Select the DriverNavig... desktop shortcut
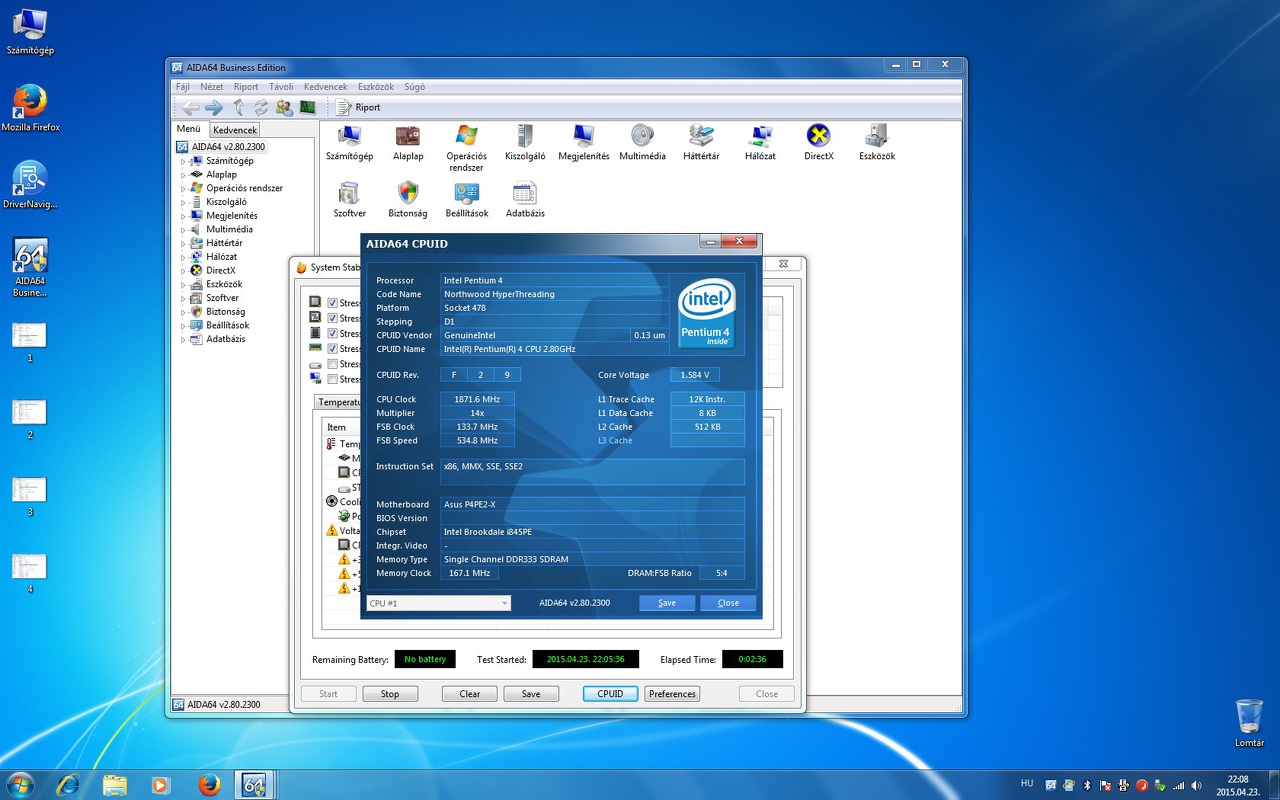Screen dimensions: 1280x800 coord(30,185)
